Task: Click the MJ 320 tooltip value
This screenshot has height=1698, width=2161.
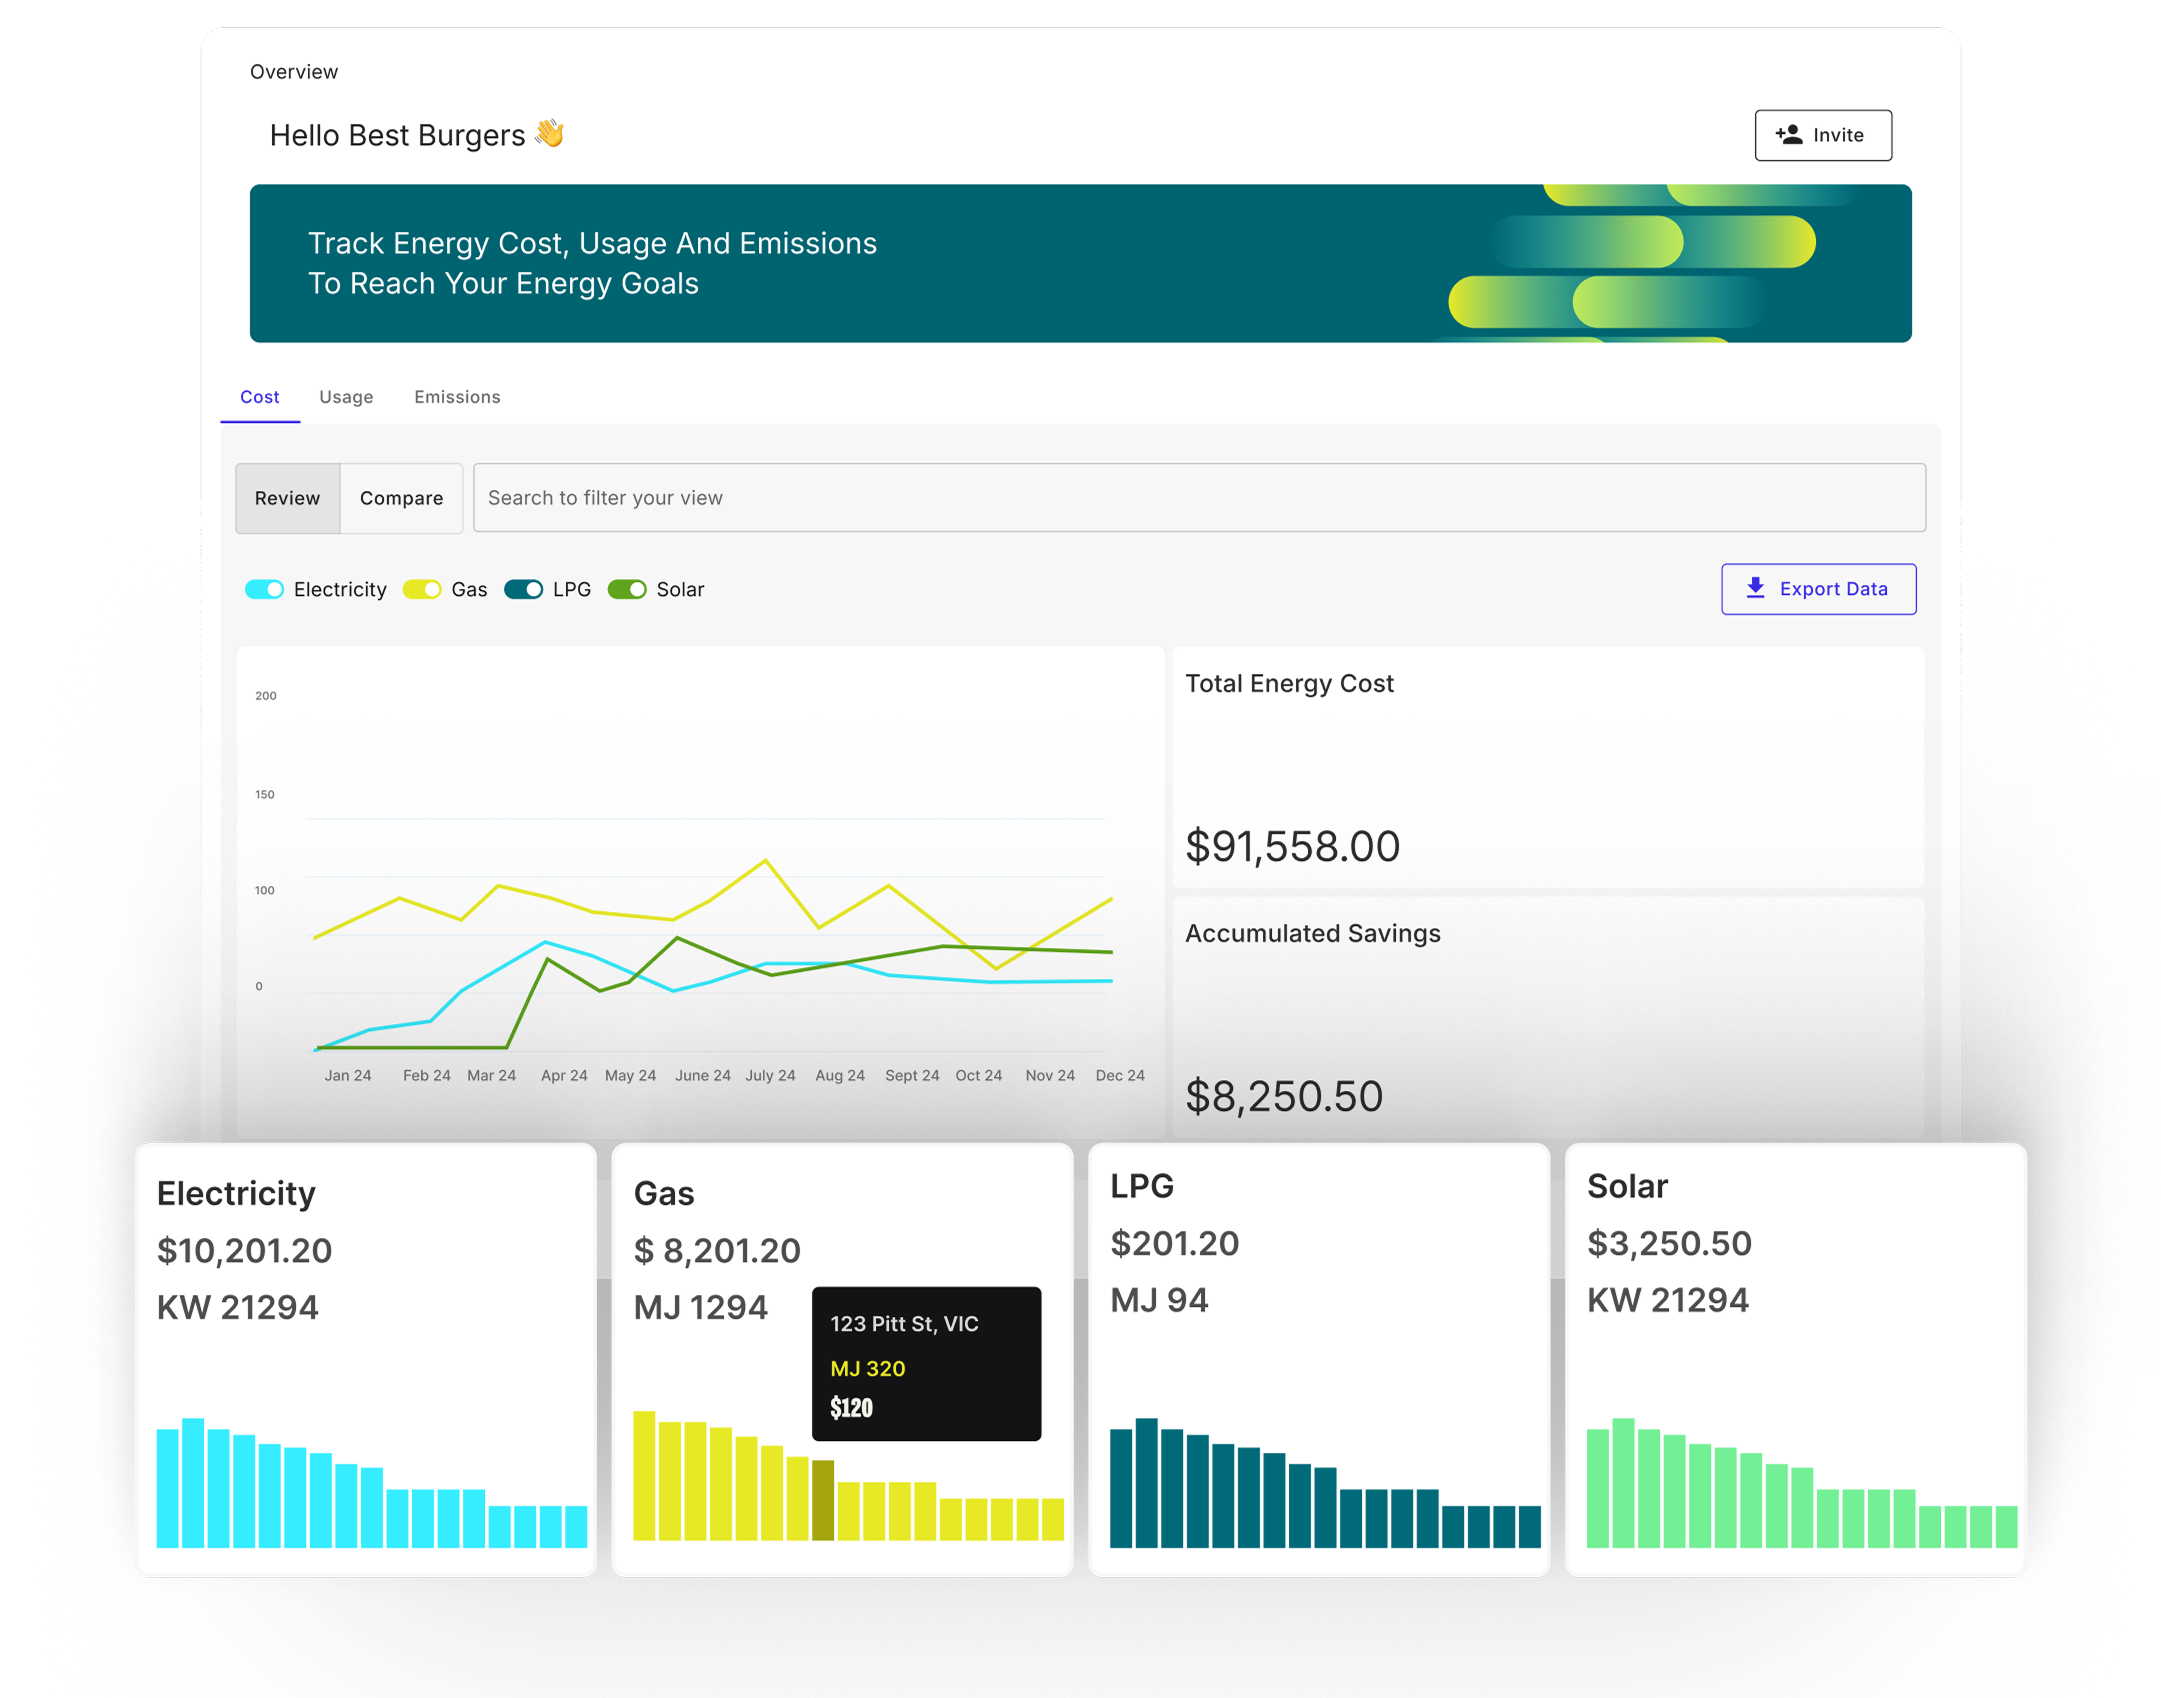Action: (x=867, y=1369)
